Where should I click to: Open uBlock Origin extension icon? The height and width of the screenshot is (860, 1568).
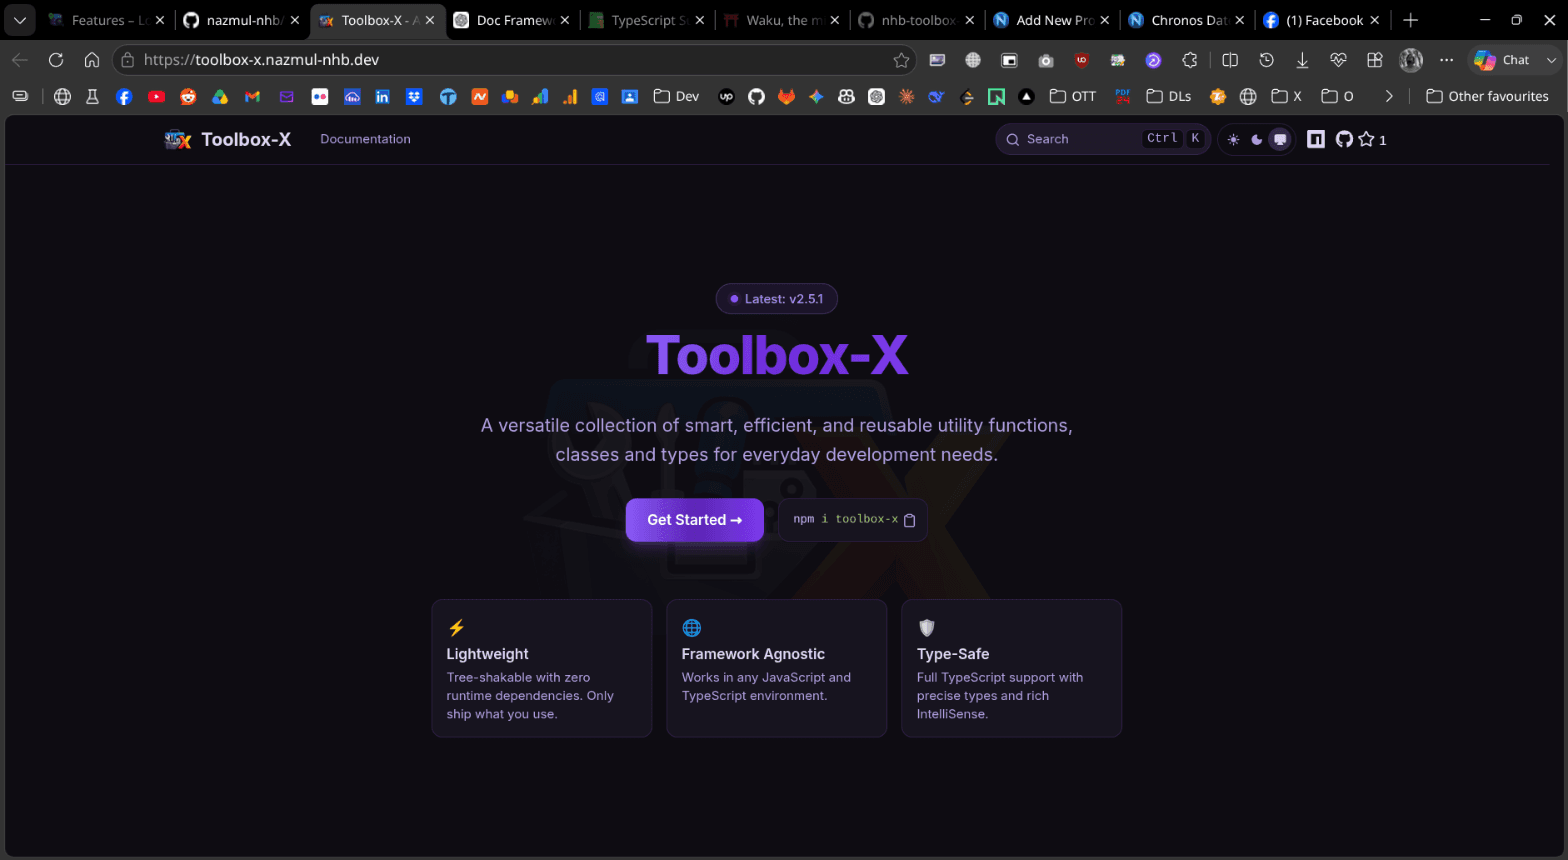[x=1082, y=60]
